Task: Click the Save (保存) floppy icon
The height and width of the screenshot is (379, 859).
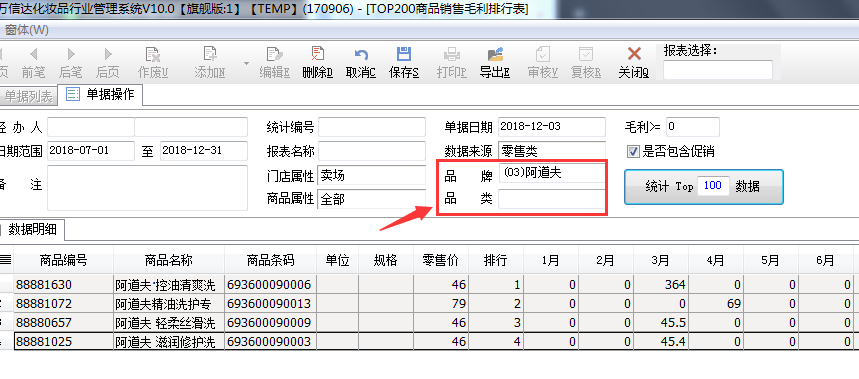Action: (404, 54)
